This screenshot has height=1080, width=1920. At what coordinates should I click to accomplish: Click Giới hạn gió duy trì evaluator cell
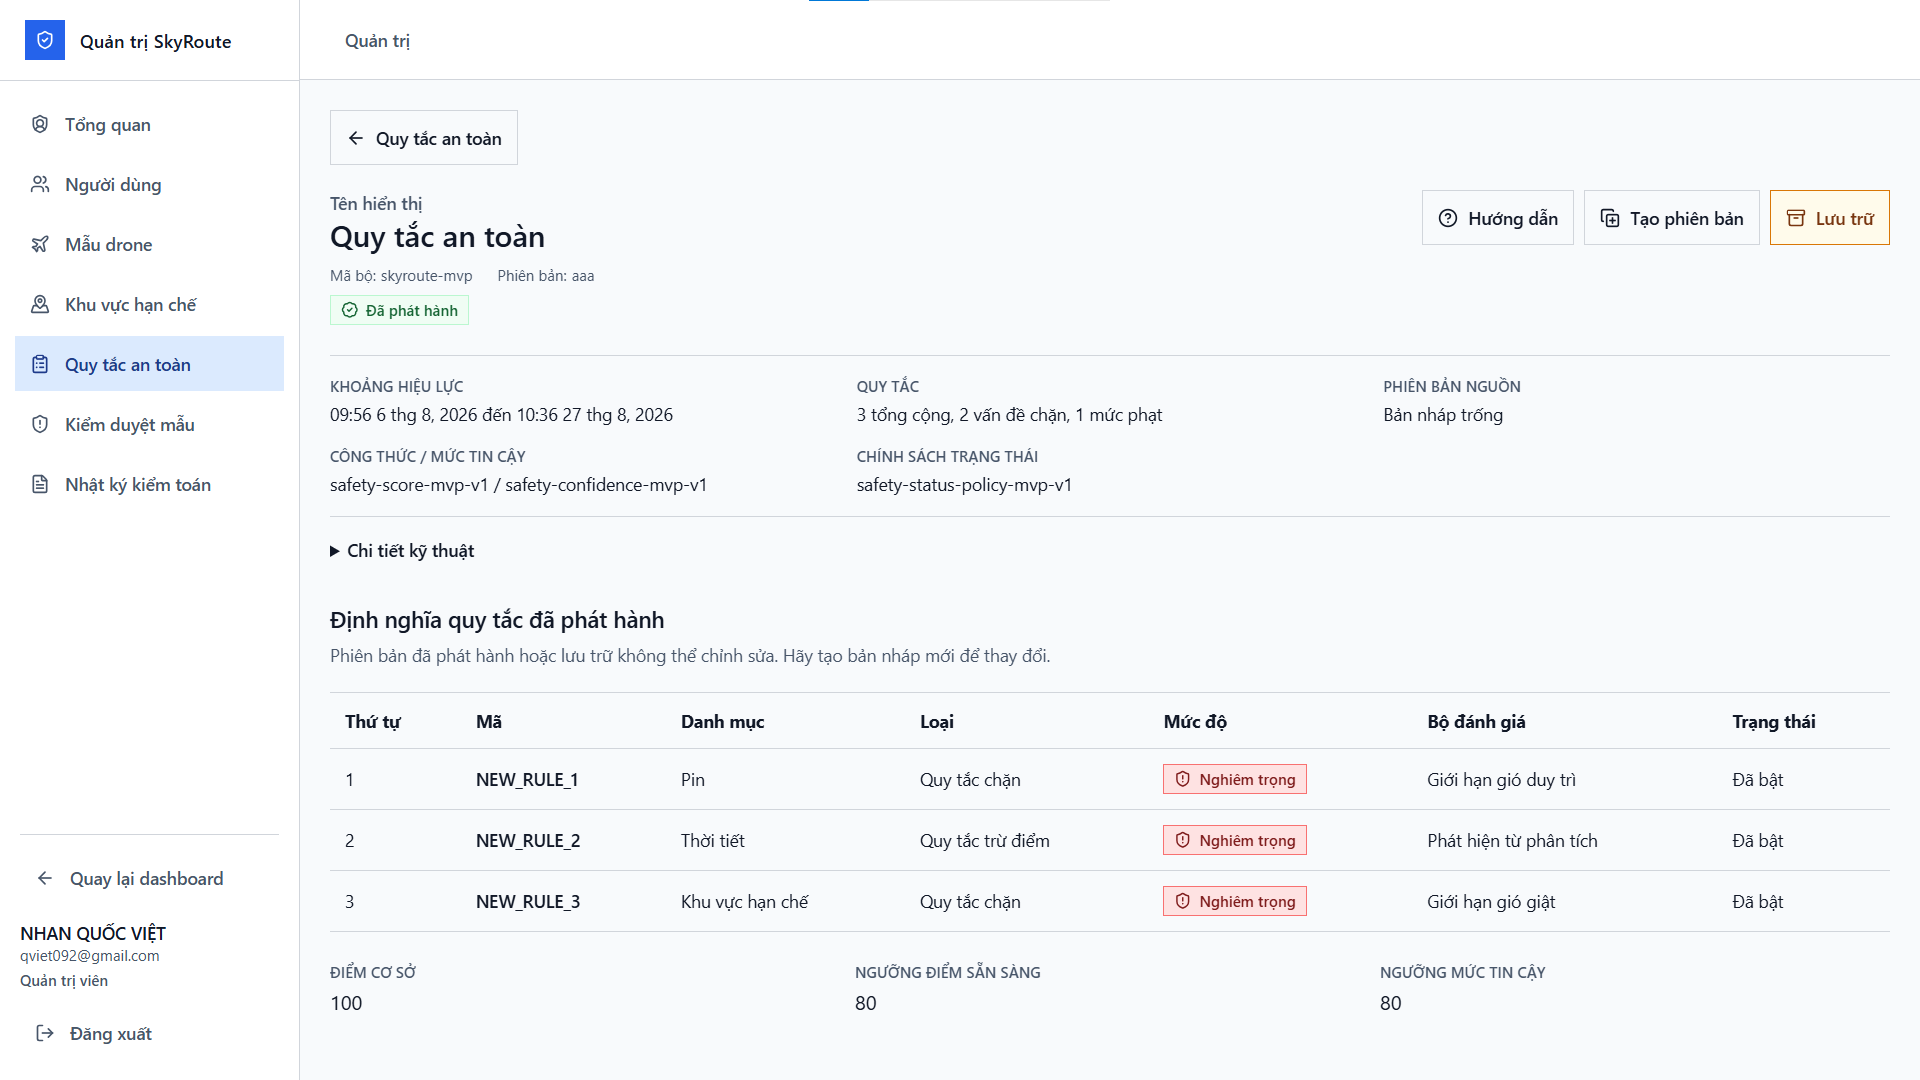(1501, 780)
